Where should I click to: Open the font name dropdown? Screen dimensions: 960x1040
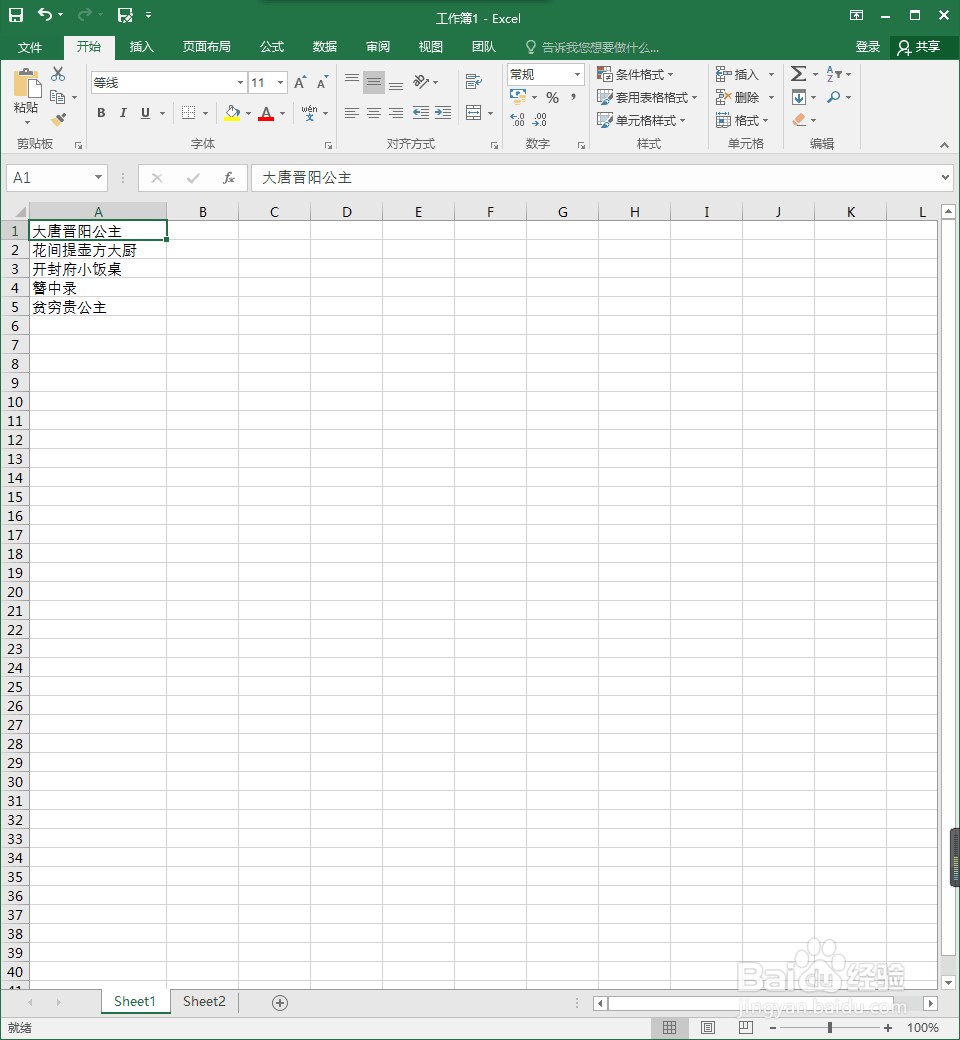click(240, 83)
